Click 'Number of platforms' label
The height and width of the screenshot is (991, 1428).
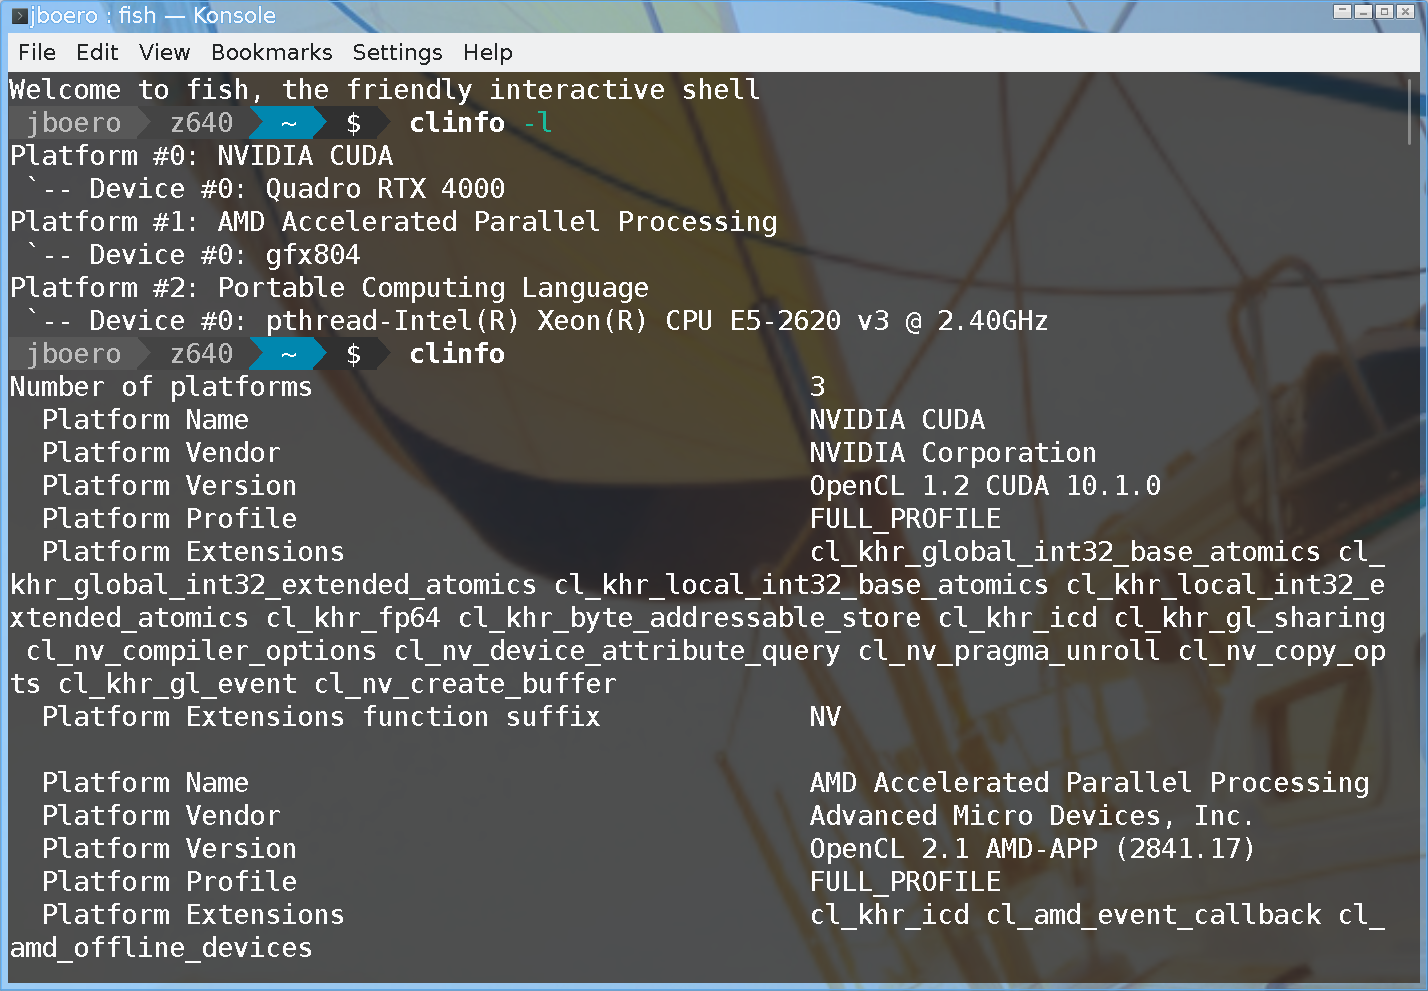click(x=161, y=387)
